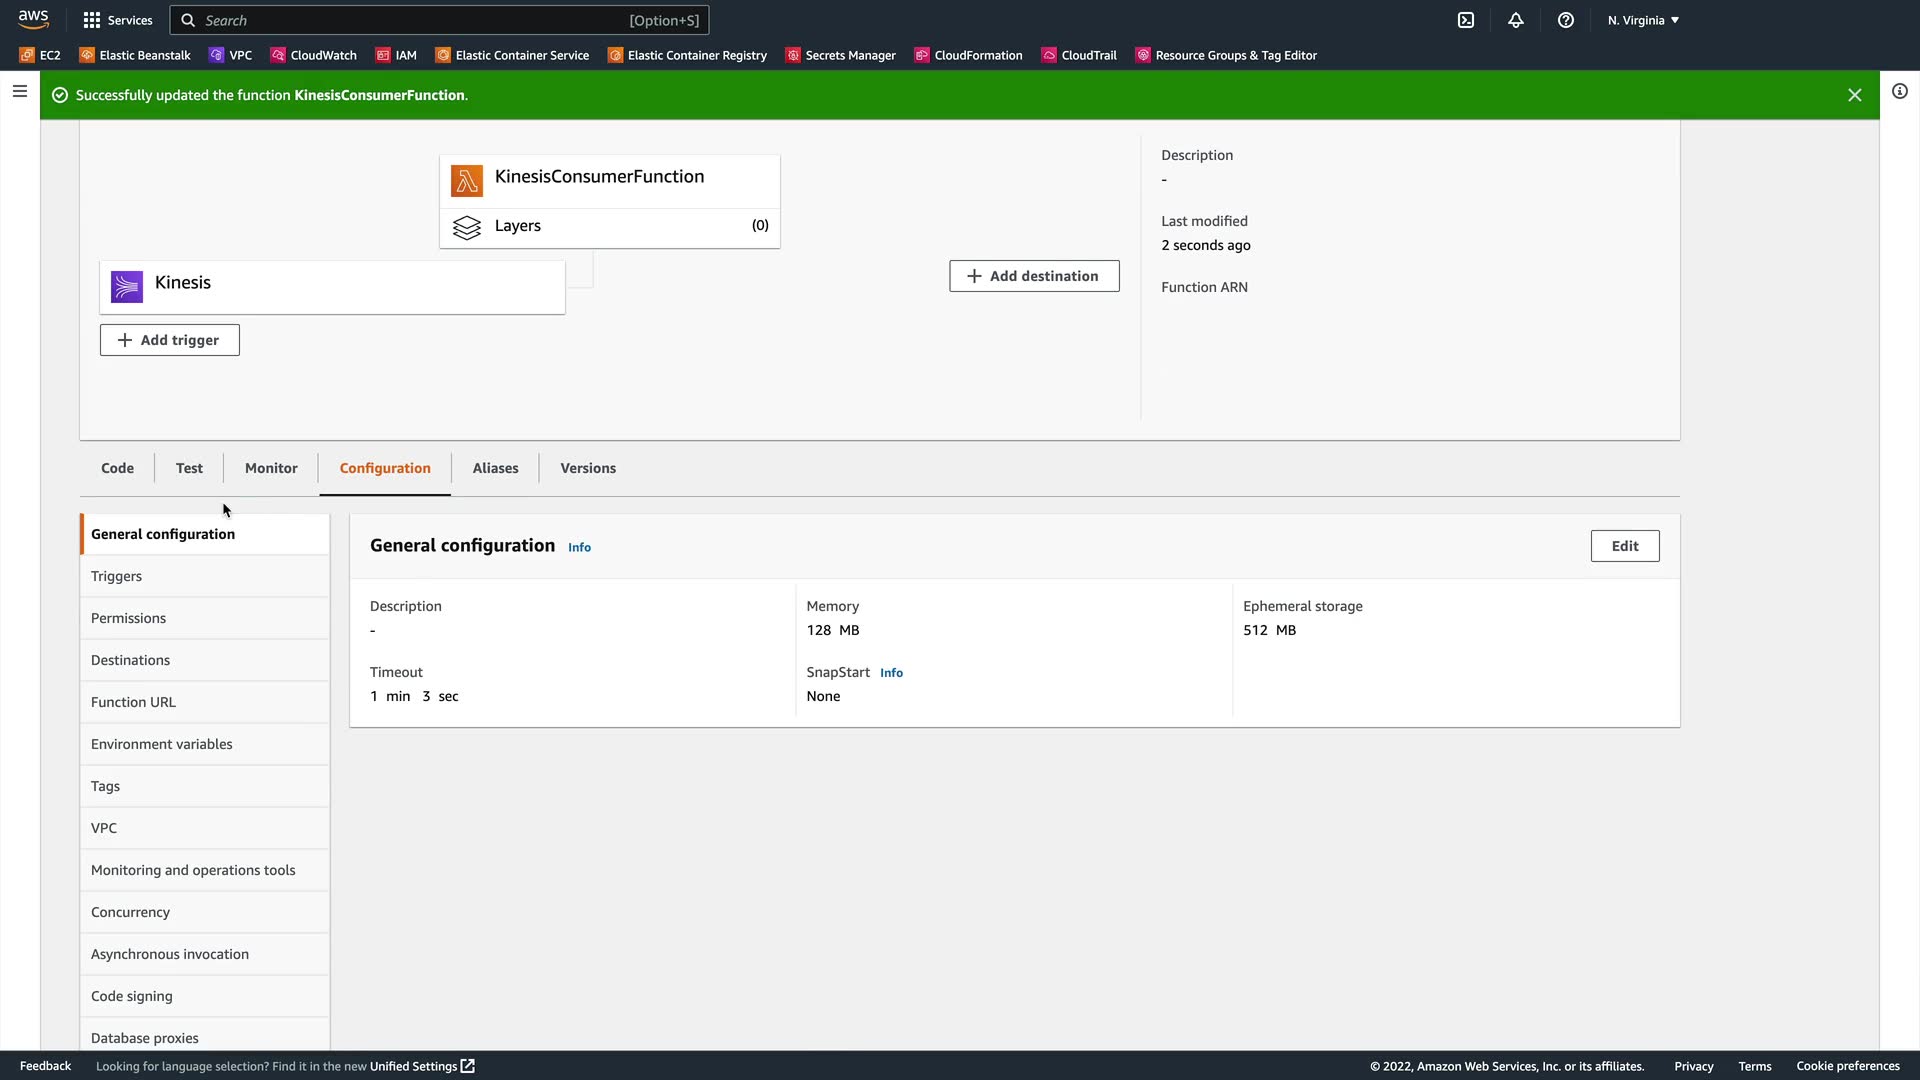Open the info panel icon at right edge
Screen dimensions: 1920x1080
[1899, 91]
